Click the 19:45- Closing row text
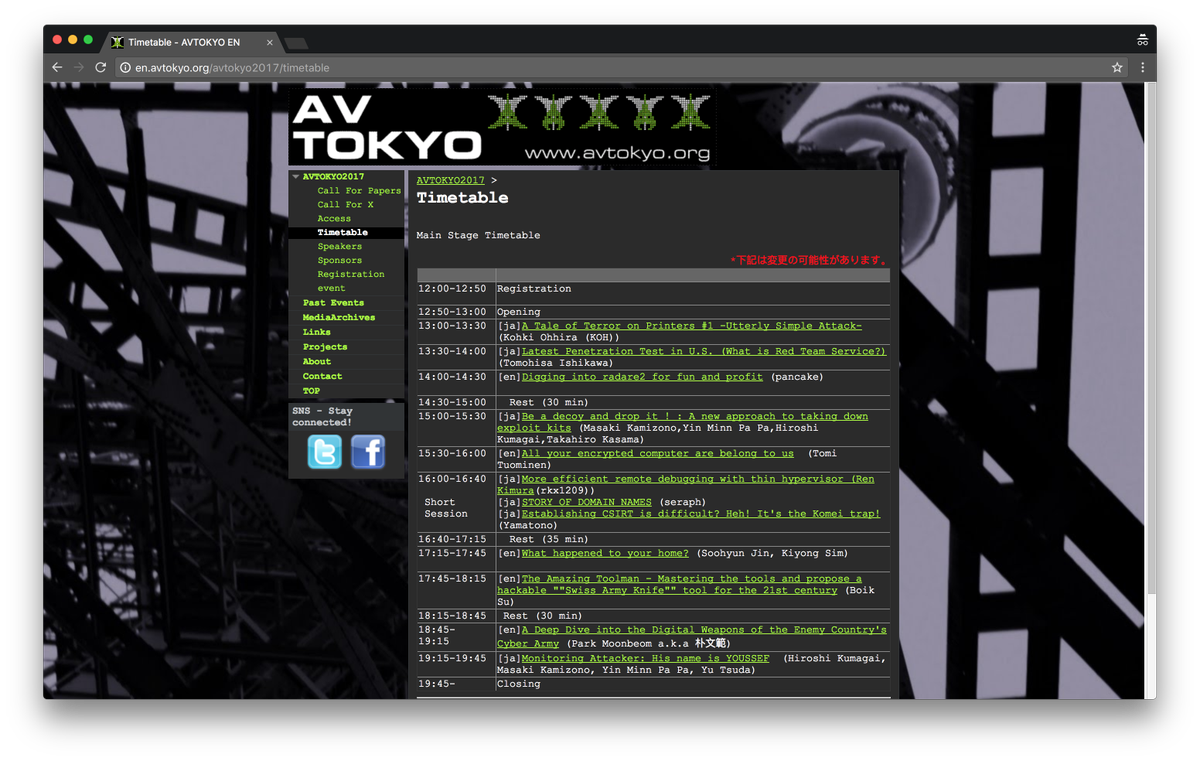The height and width of the screenshot is (761, 1200). [x=518, y=684]
